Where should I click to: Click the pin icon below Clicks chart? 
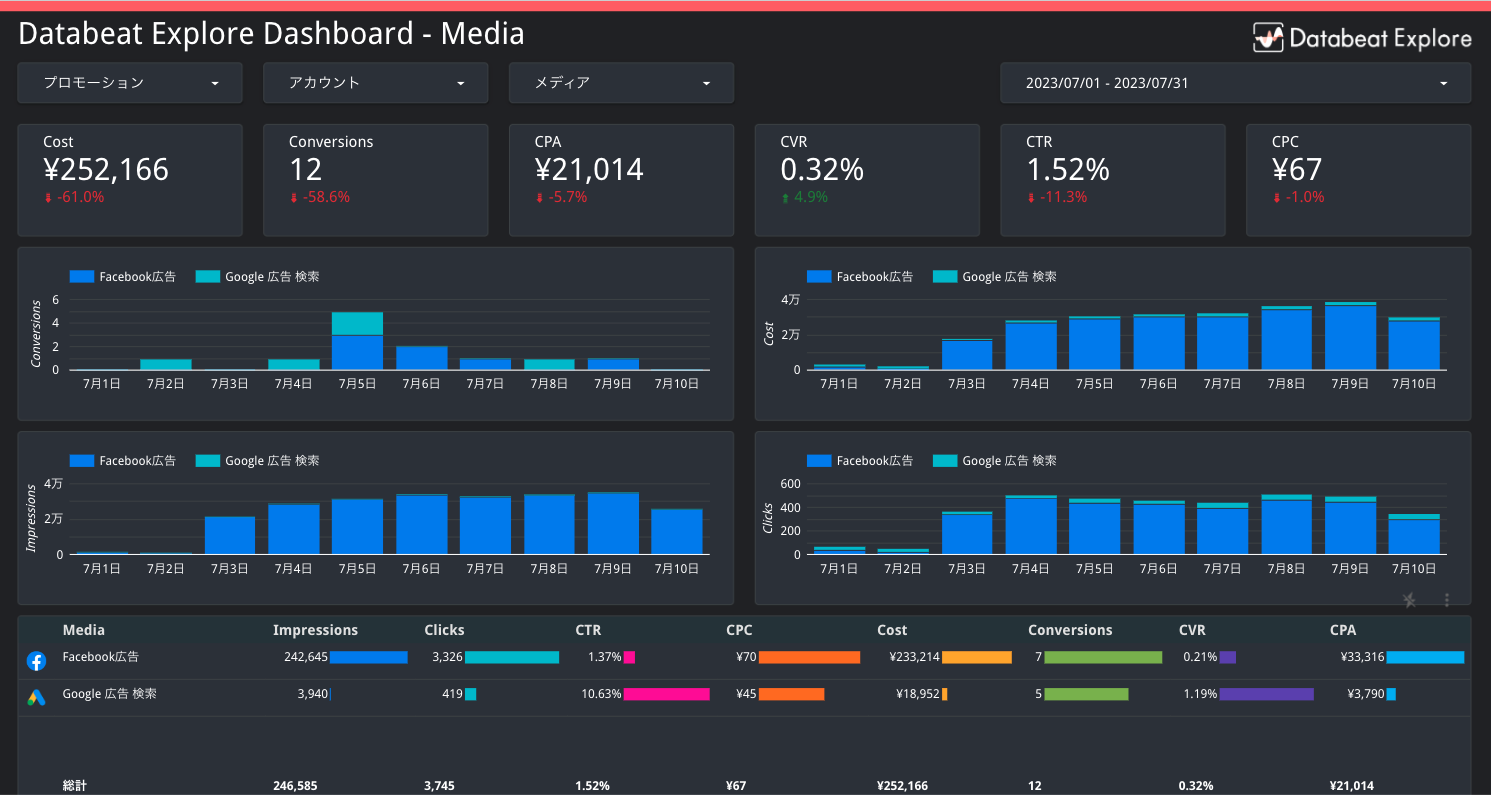(1409, 600)
